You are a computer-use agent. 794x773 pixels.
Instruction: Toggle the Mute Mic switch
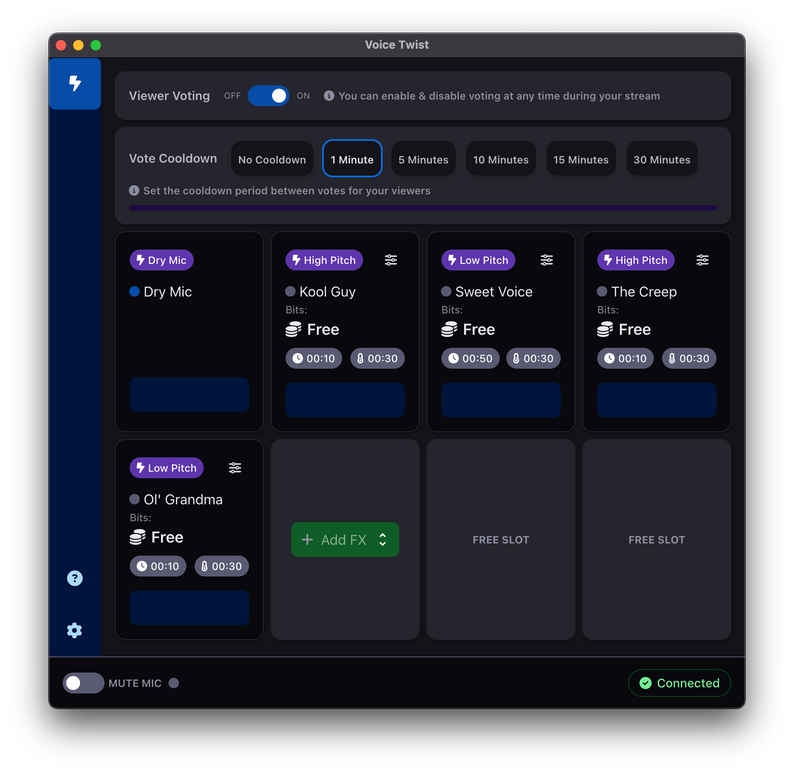[x=83, y=683]
